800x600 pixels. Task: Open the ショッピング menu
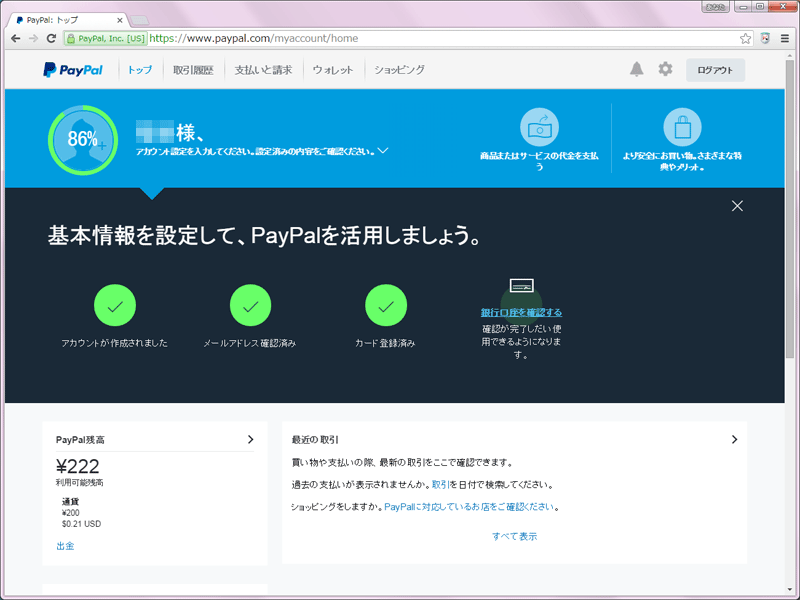click(x=399, y=70)
